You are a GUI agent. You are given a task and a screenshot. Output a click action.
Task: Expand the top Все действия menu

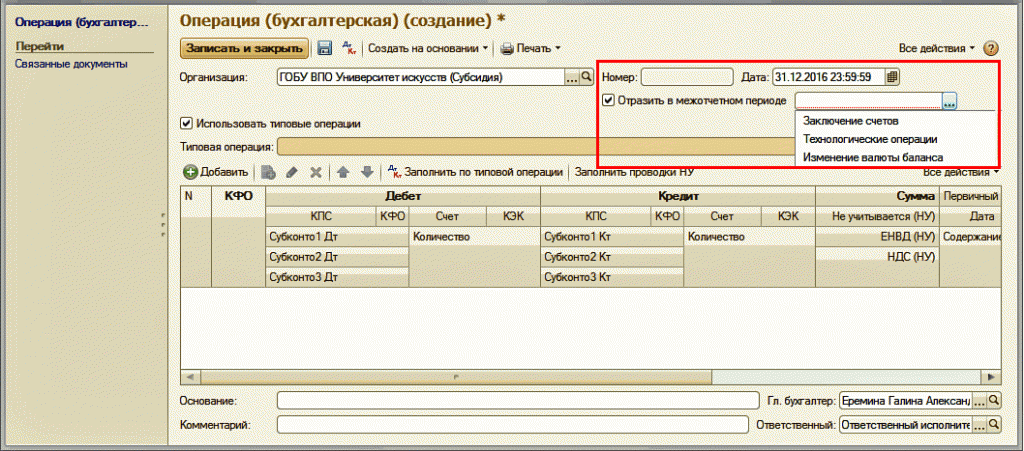tap(936, 48)
